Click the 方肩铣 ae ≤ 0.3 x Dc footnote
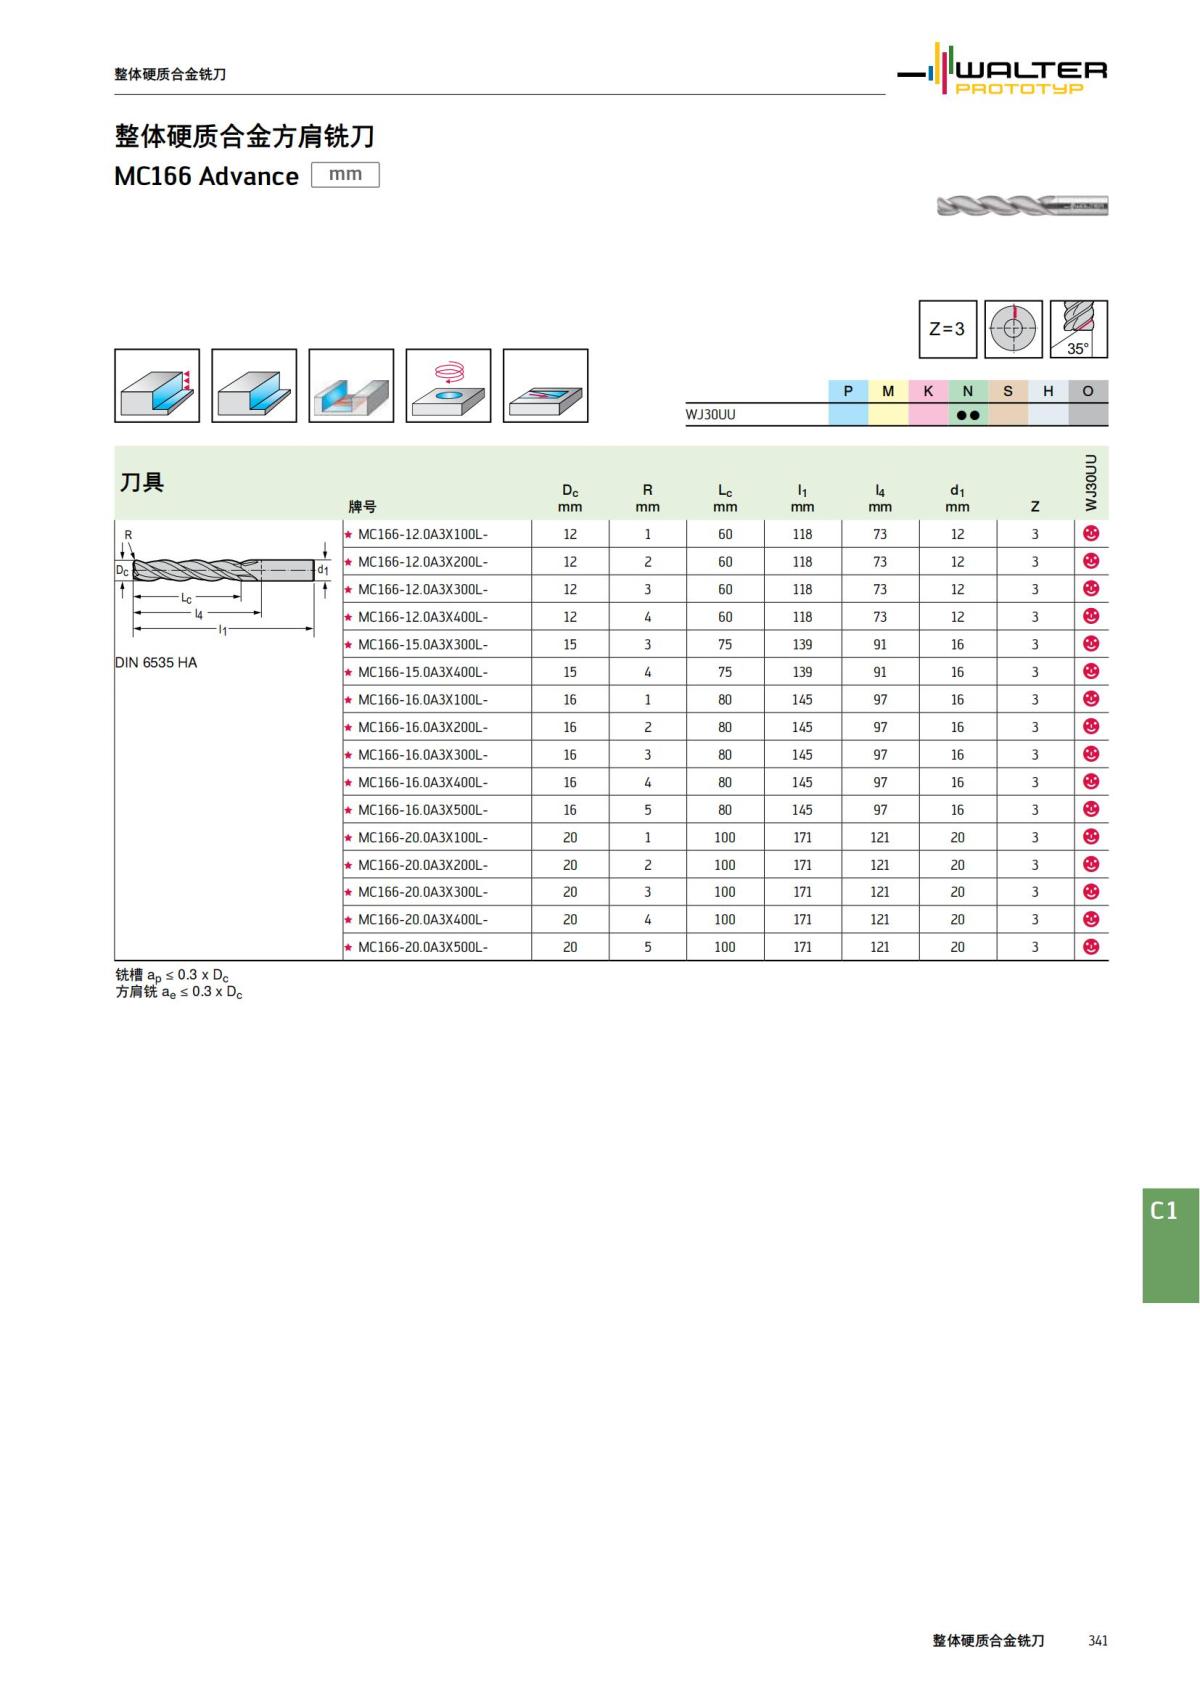 (179, 992)
